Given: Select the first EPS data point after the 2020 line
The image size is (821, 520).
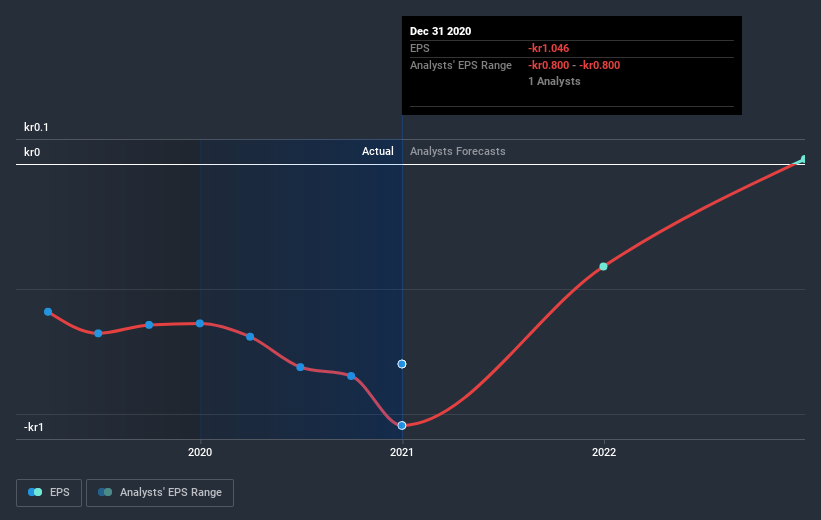Looking at the screenshot, I should (250, 337).
